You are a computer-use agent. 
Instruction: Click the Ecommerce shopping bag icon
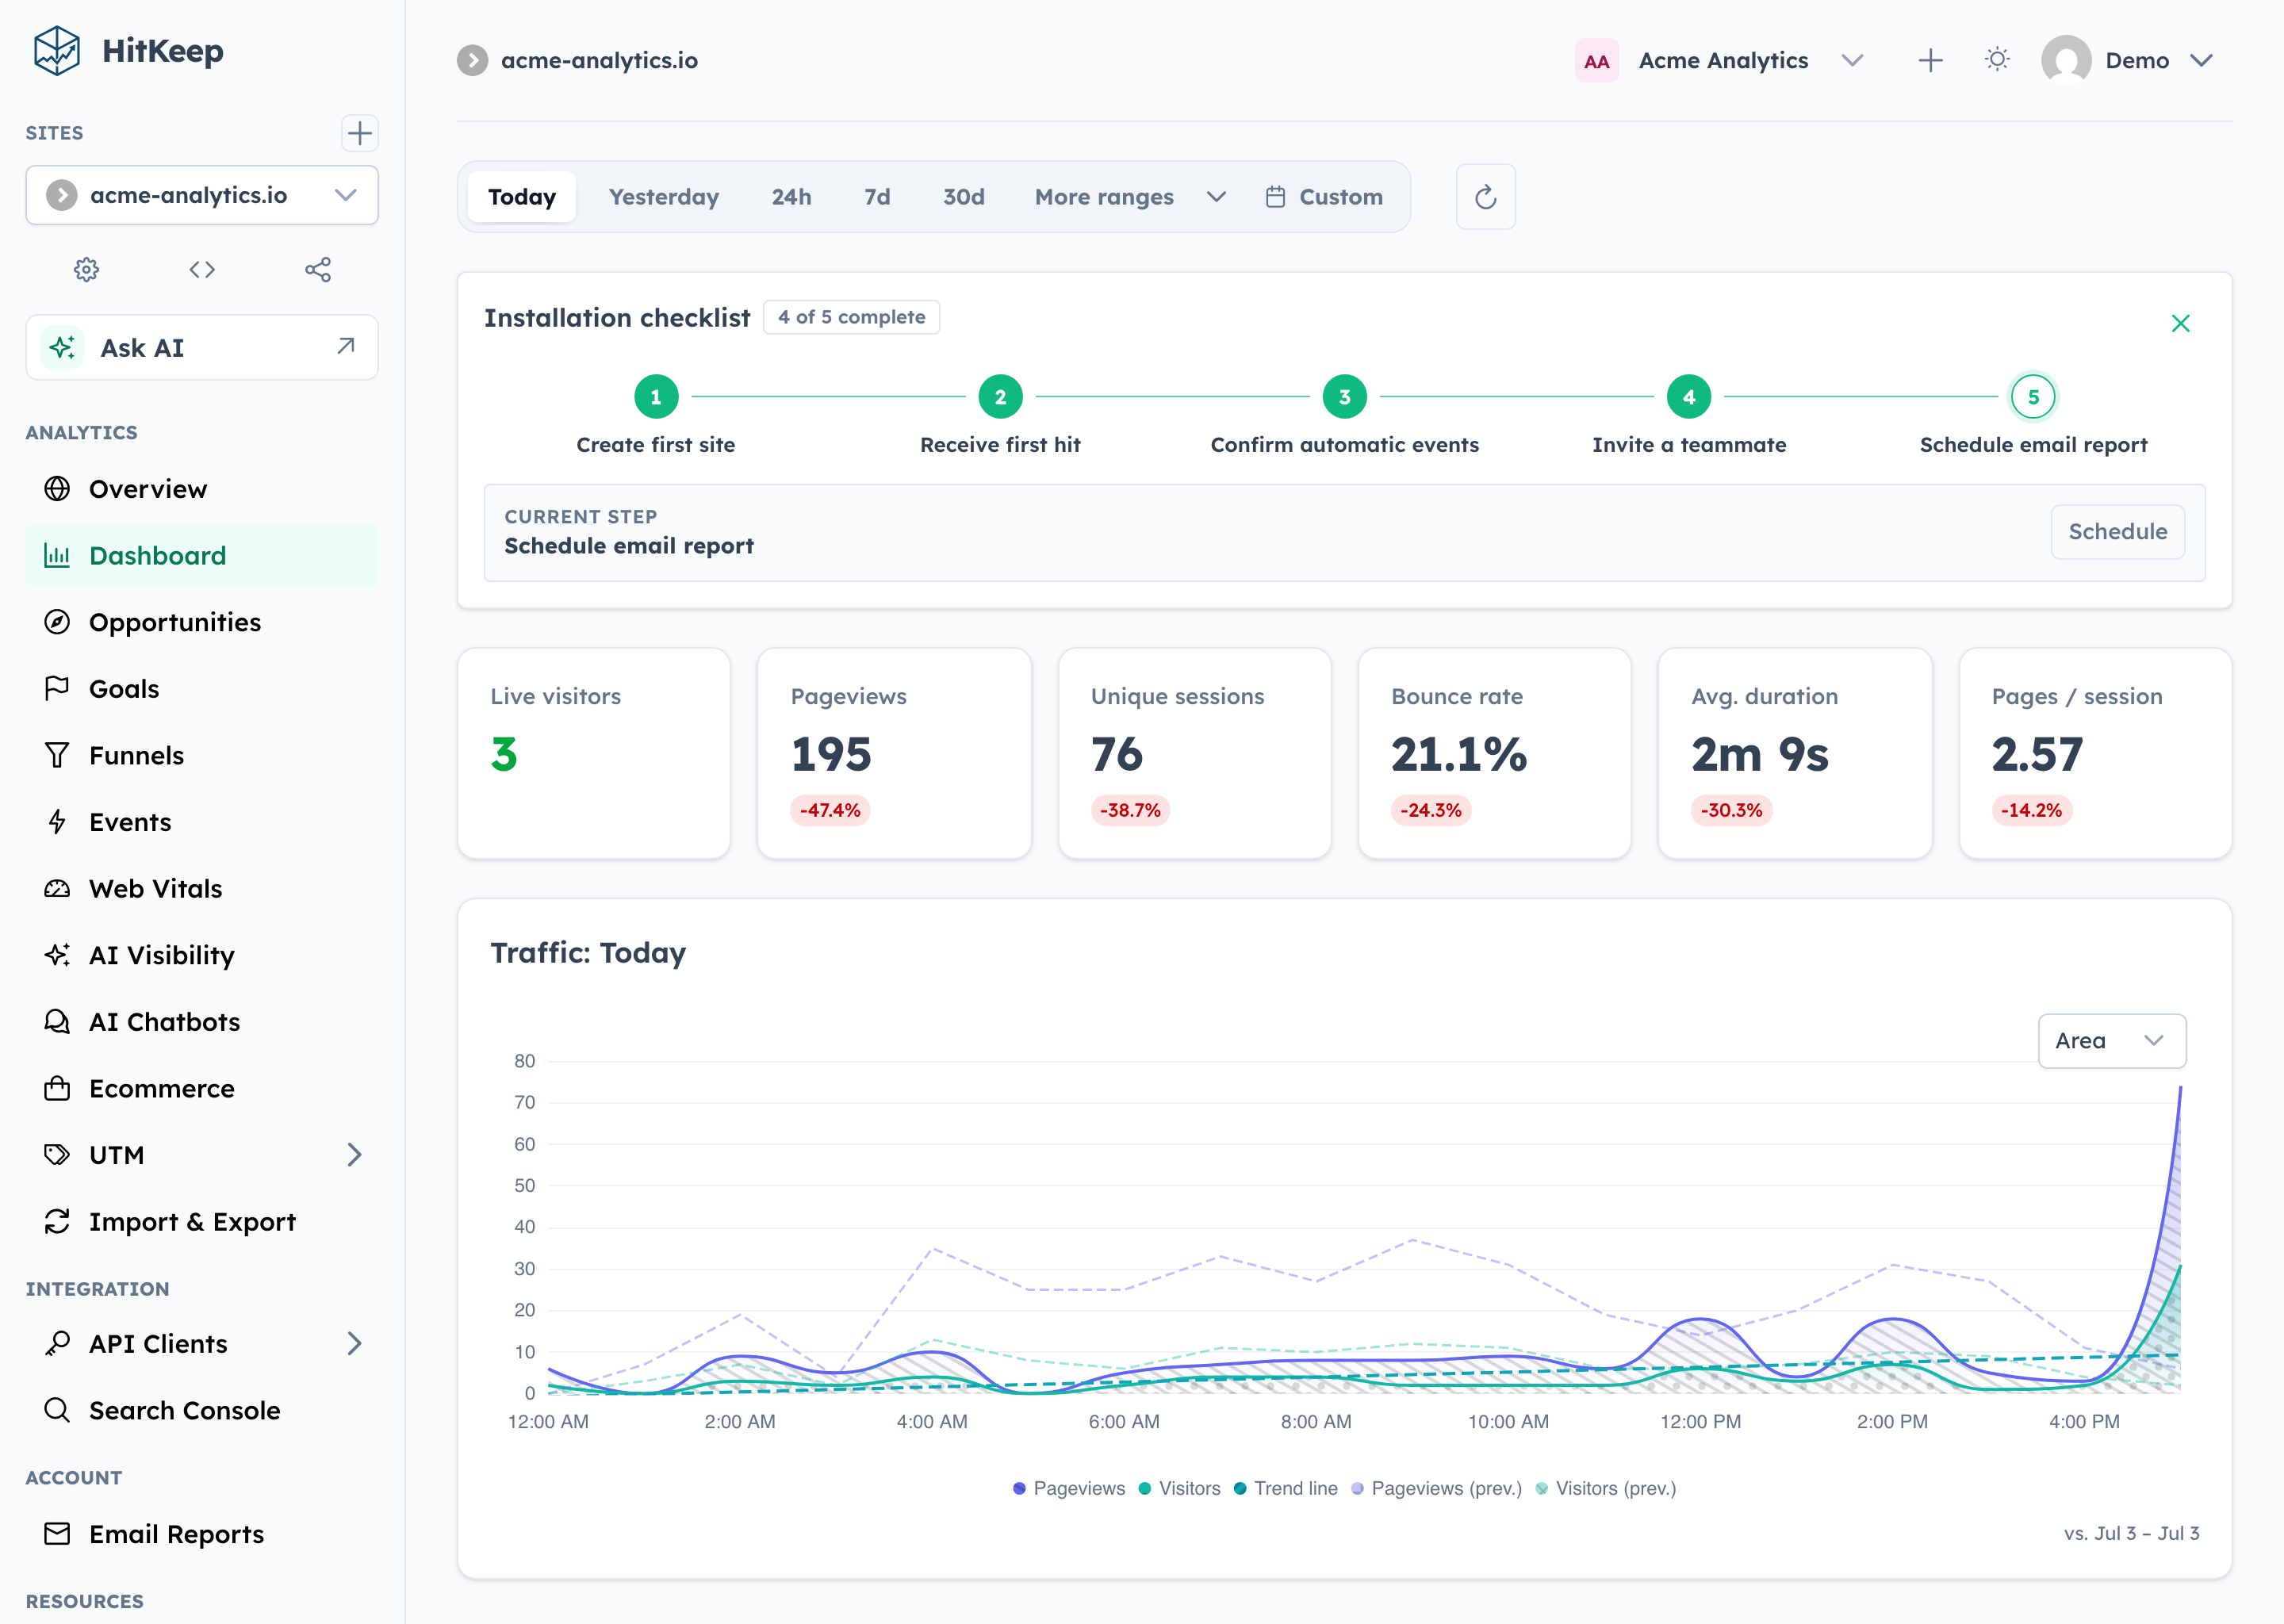point(57,1088)
